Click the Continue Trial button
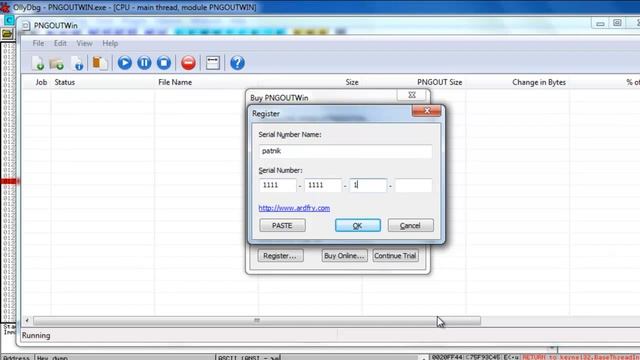 395,256
